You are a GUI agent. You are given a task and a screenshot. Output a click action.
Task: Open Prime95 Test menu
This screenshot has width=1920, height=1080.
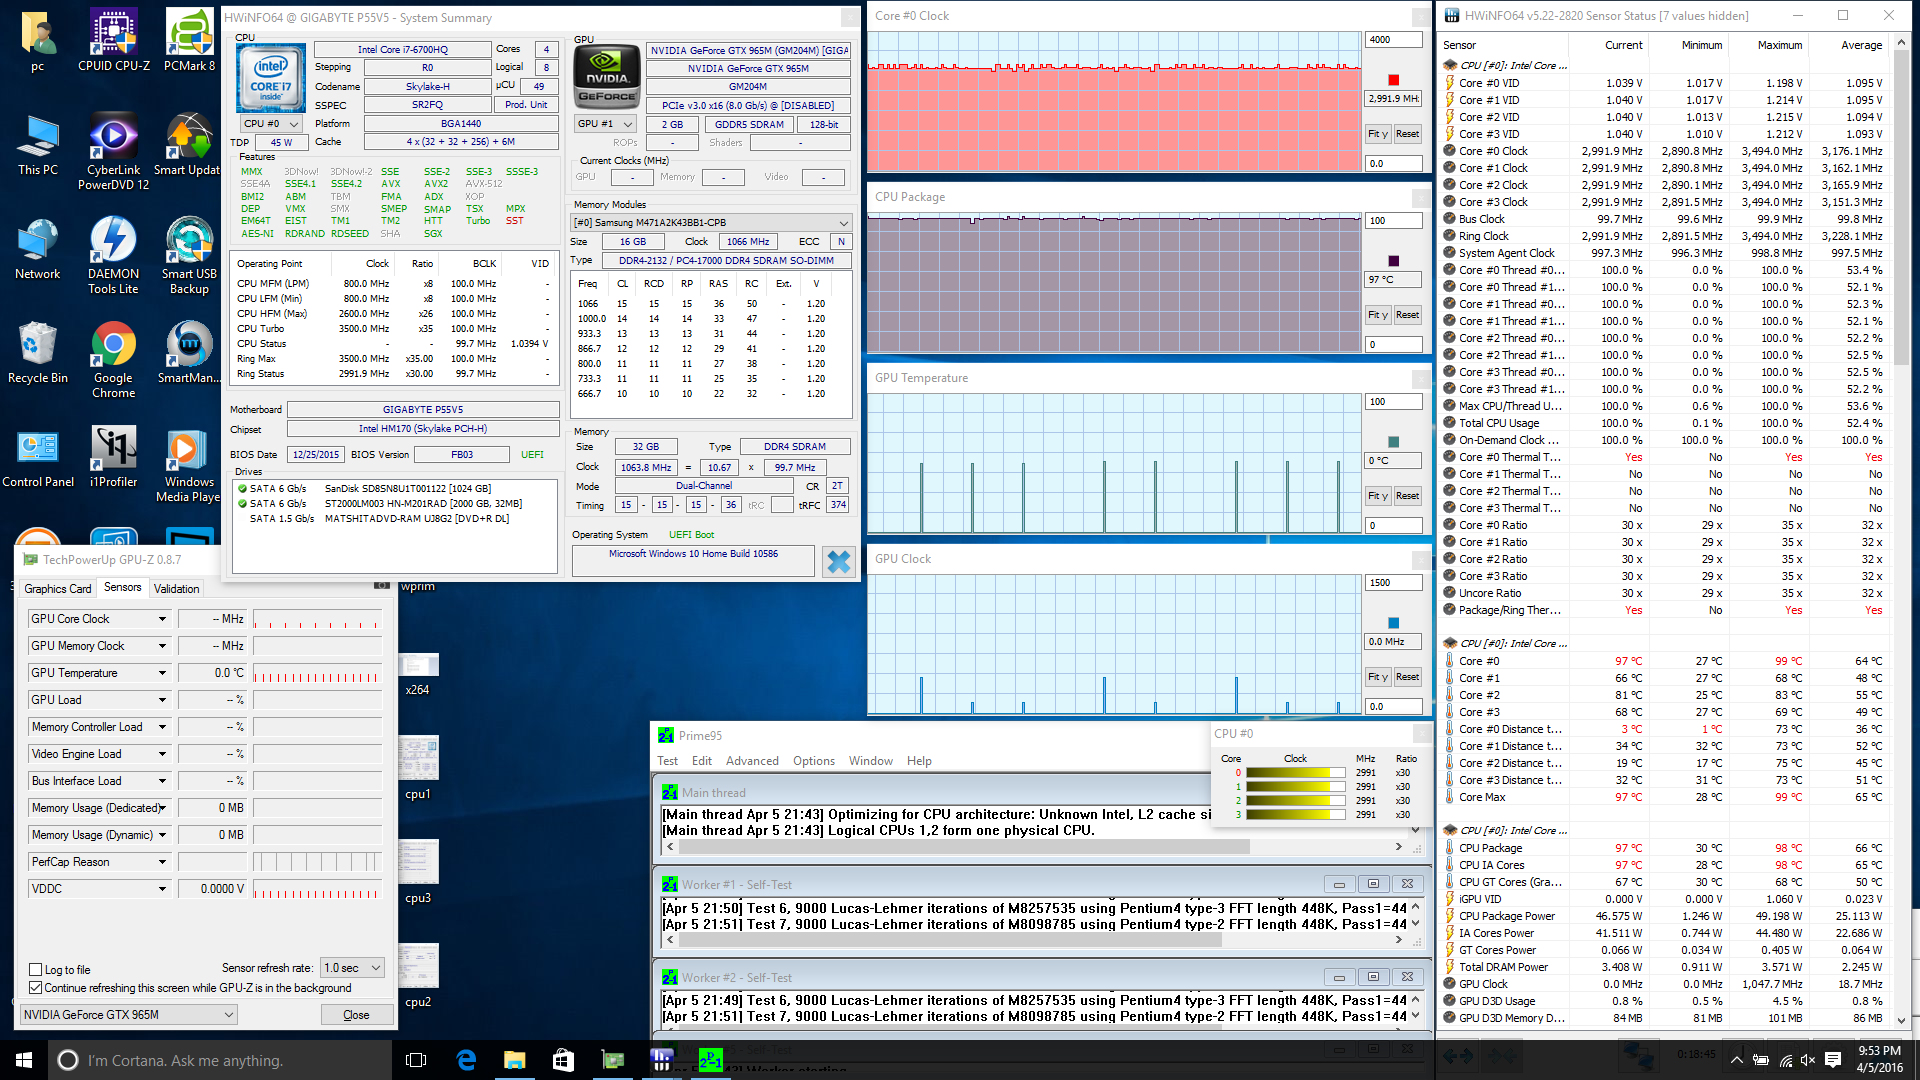pyautogui.click(x=667, y=761)
